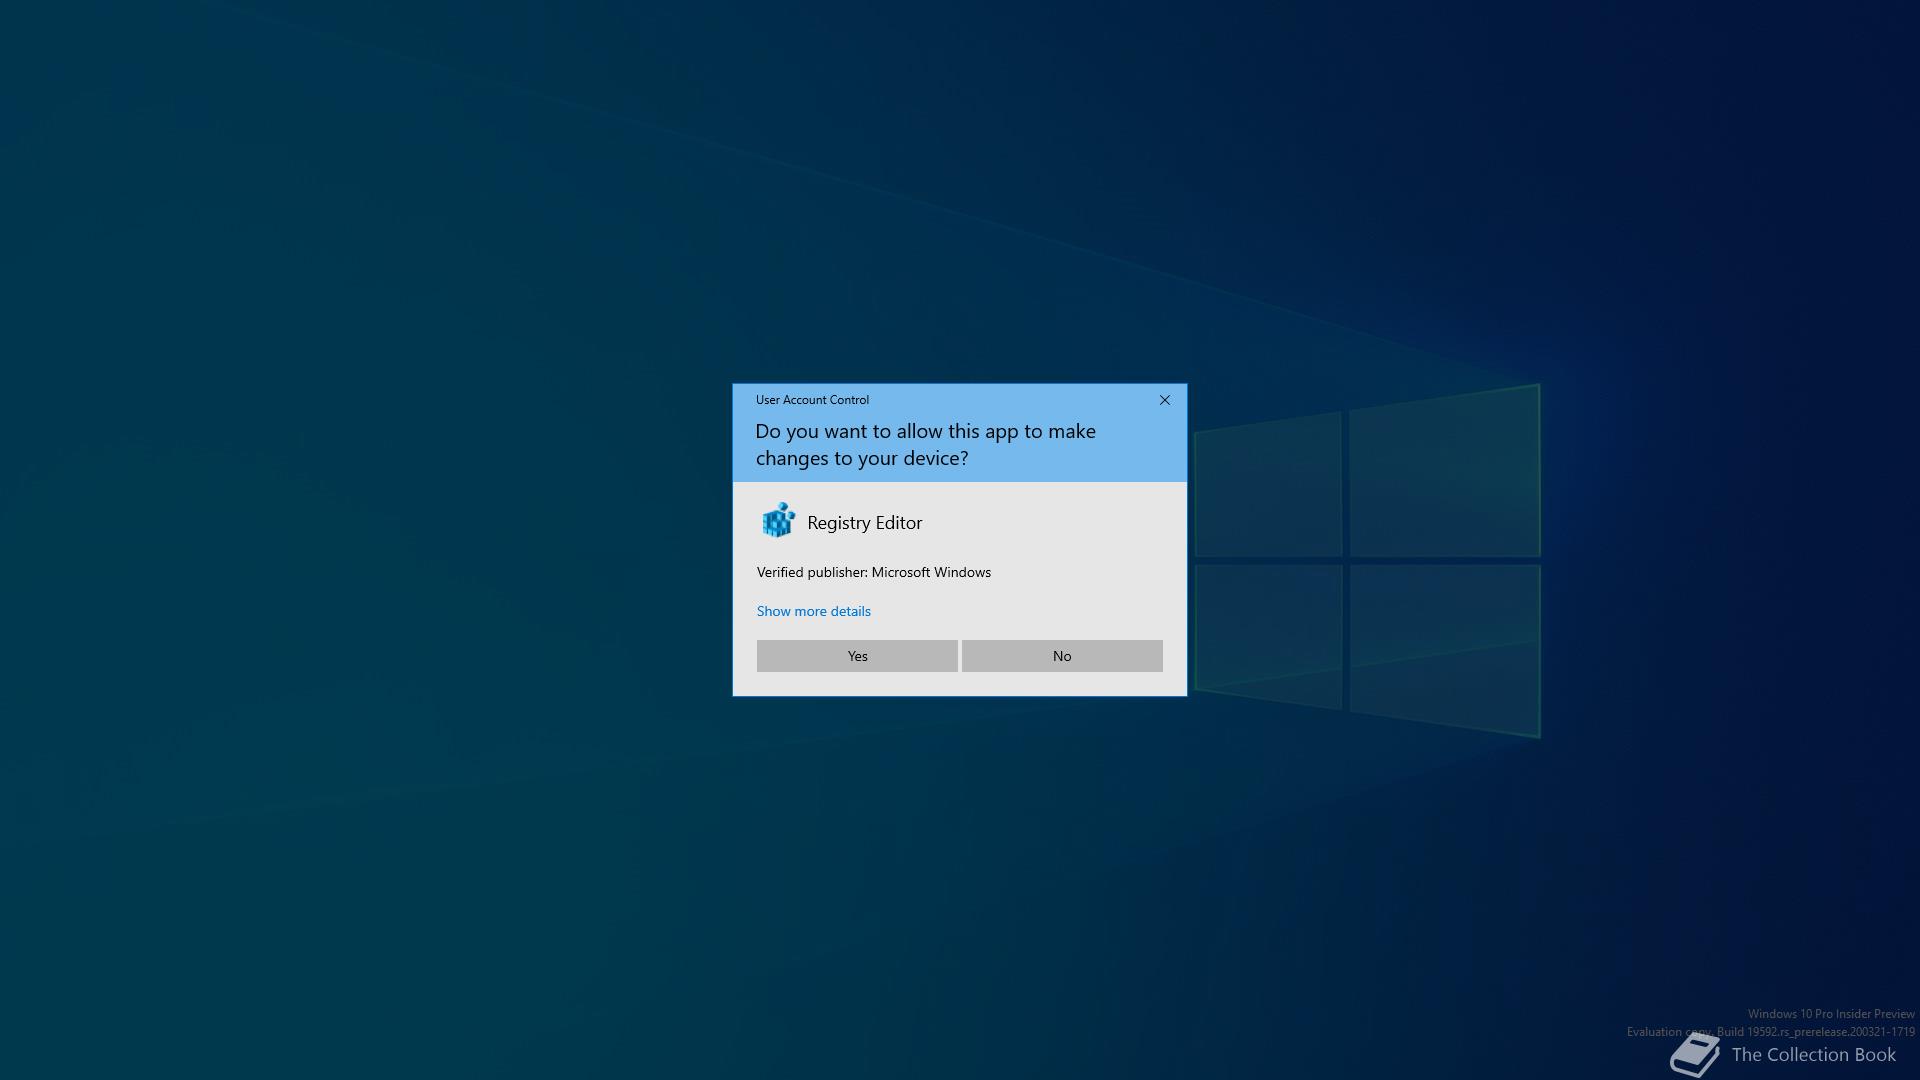
Task: Click Windows 10 Pro Insider Preview watermark
Action: click(x=1830, y=1014)
